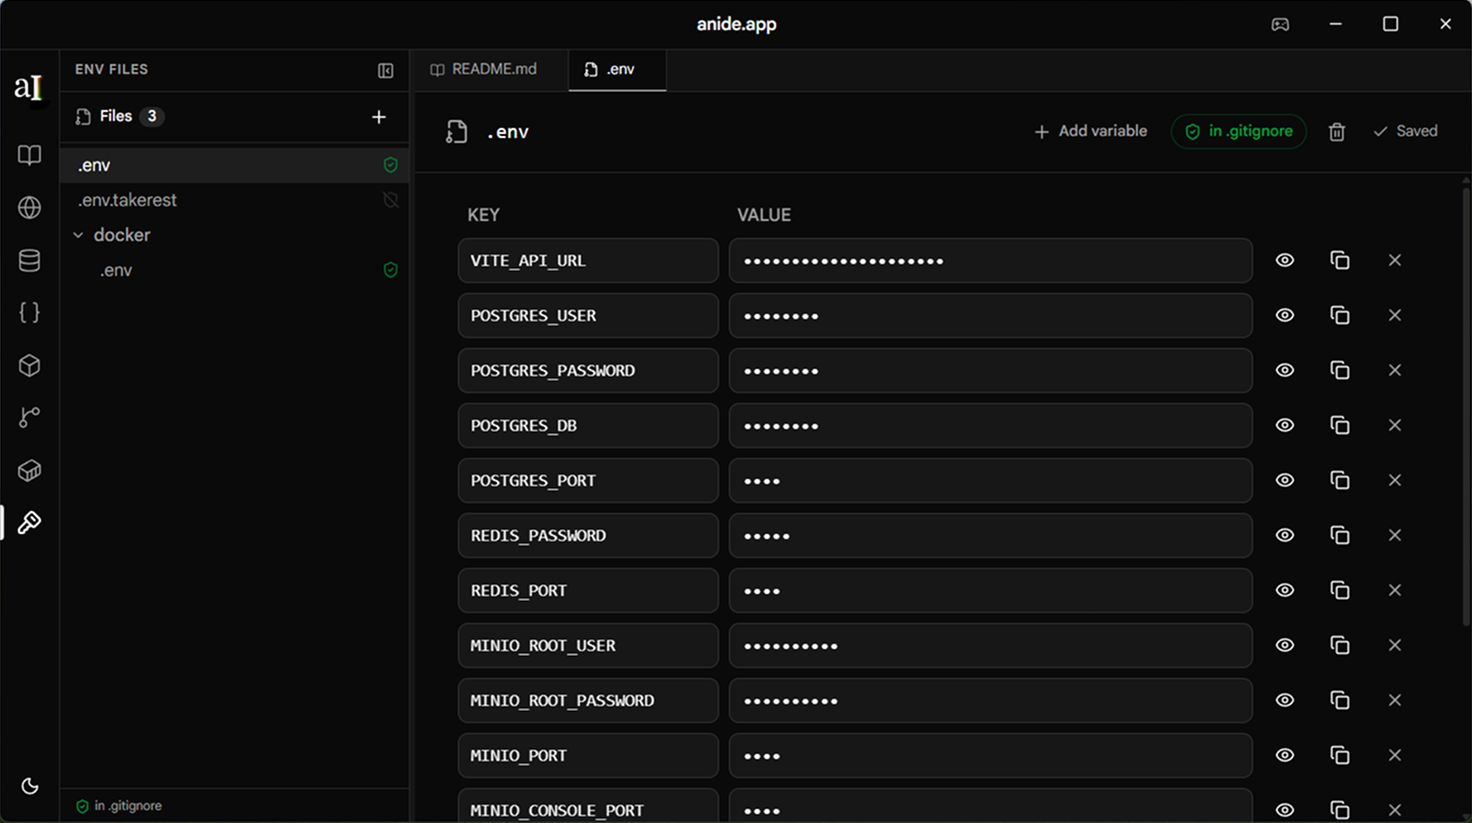Remove the POSTGRES_PORT variable

point(1395,480)
